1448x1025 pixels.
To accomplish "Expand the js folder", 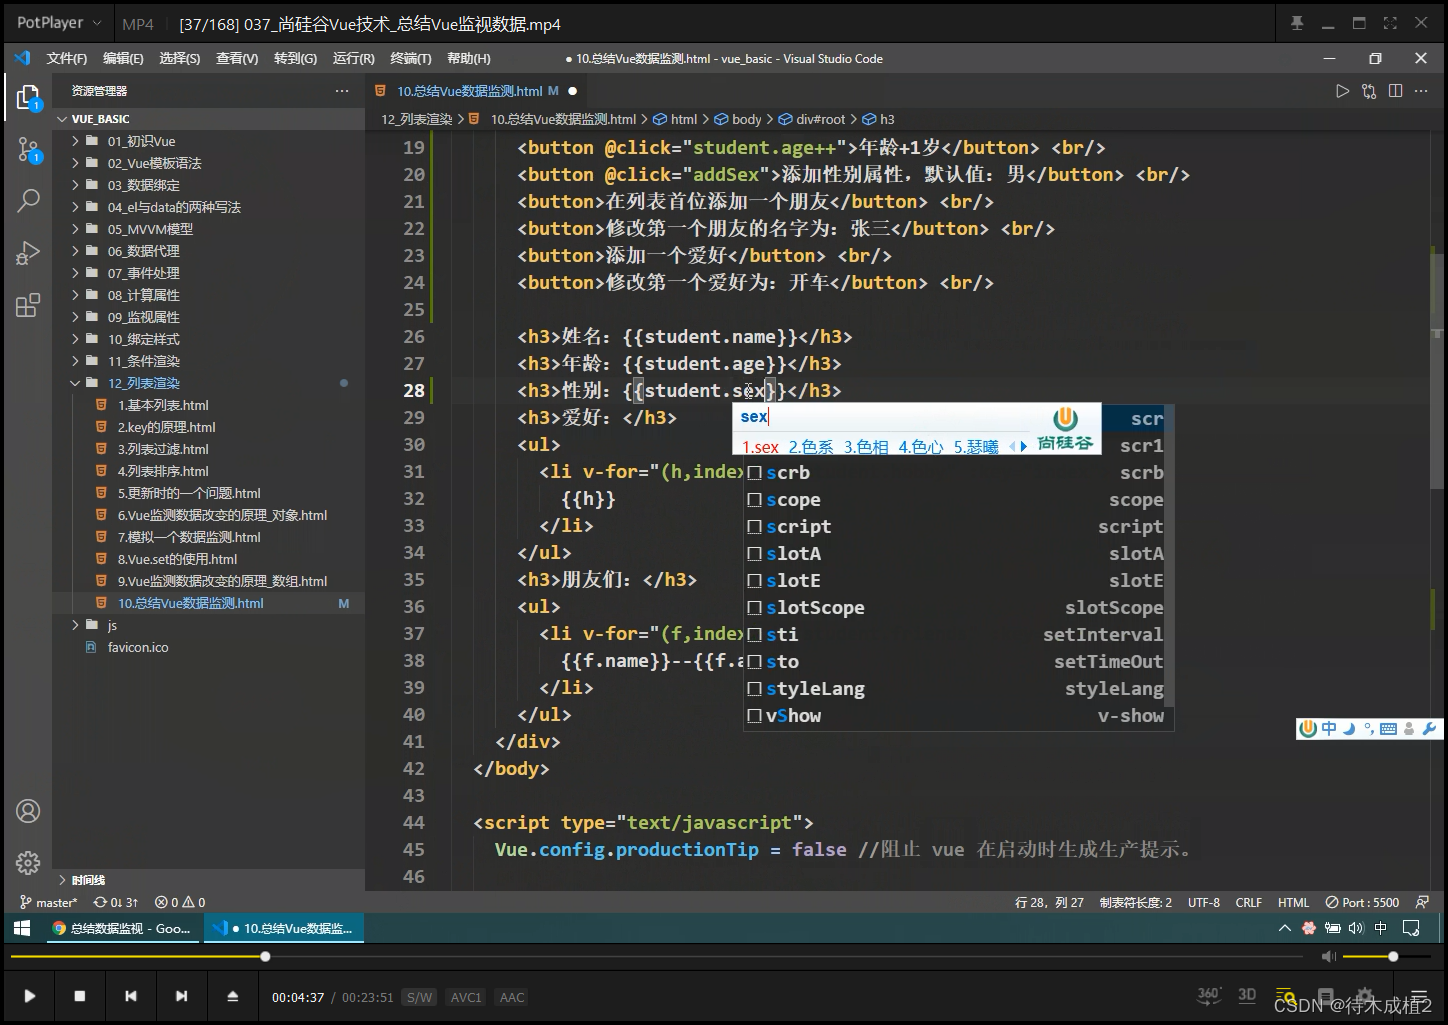I will [112, 625].
